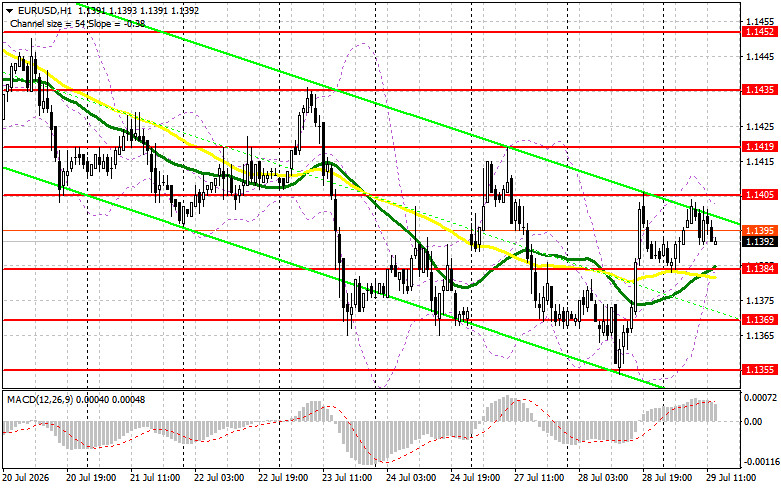
Task: Click the '28 Jul 03:00' time axis label
Action: [x=603, y=478]
